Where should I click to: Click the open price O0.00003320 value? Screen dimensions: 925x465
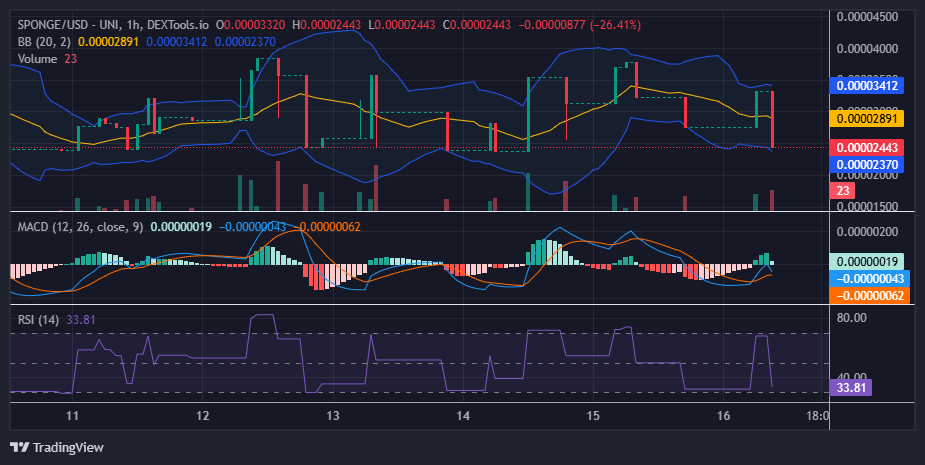coord(250,25)
